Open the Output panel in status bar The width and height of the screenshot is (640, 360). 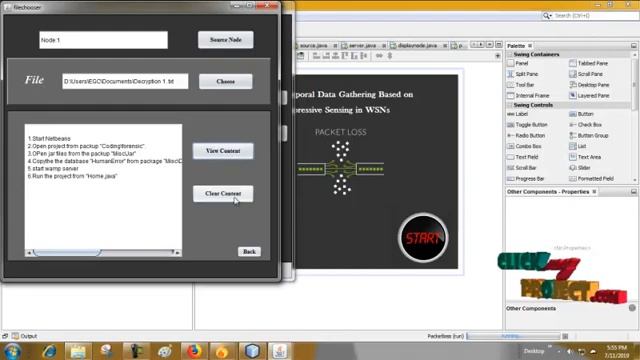[24, 336]
